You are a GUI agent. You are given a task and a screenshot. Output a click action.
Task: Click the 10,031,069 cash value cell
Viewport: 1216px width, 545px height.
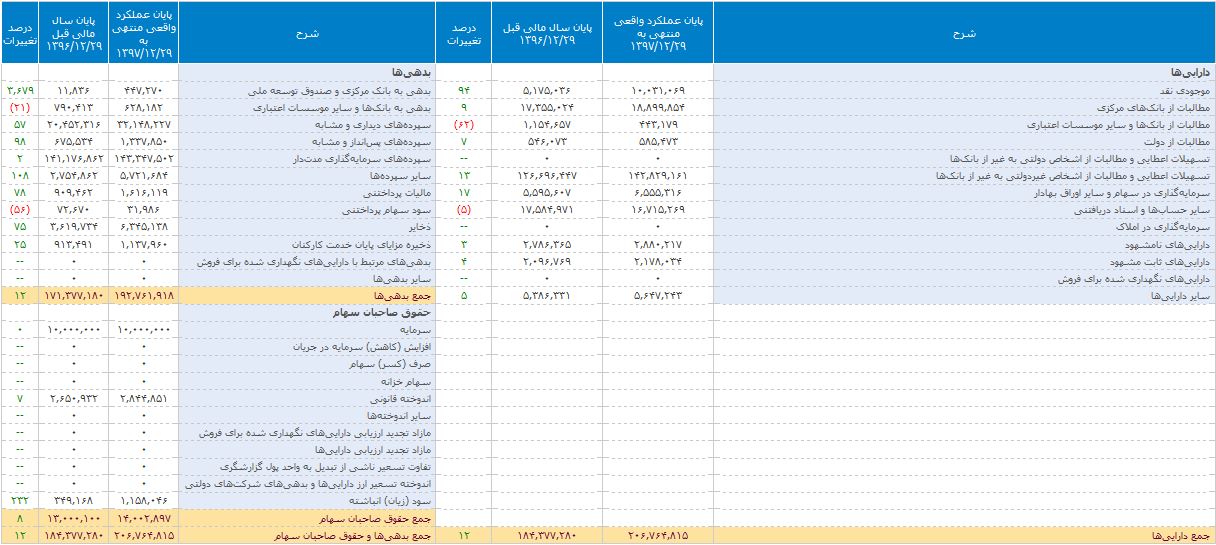click(657, 90)
